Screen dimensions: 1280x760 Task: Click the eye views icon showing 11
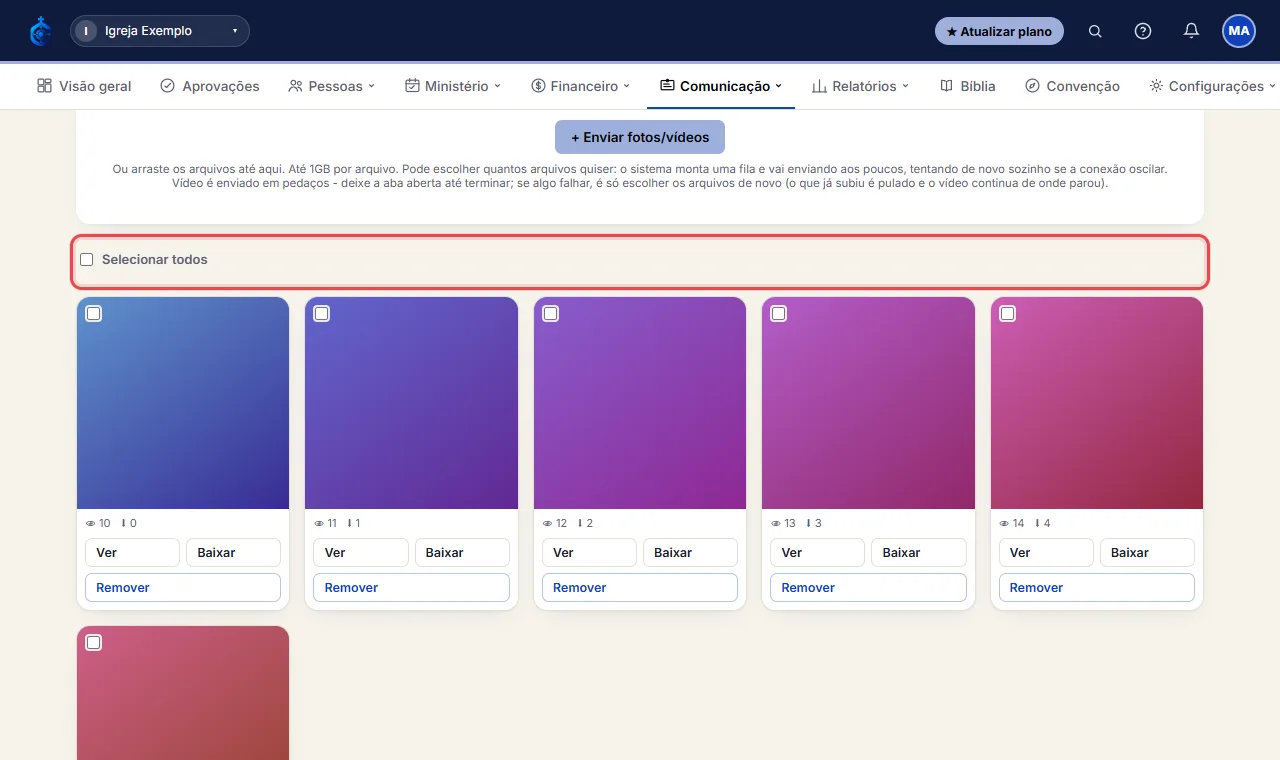click(x=319, y=523)
